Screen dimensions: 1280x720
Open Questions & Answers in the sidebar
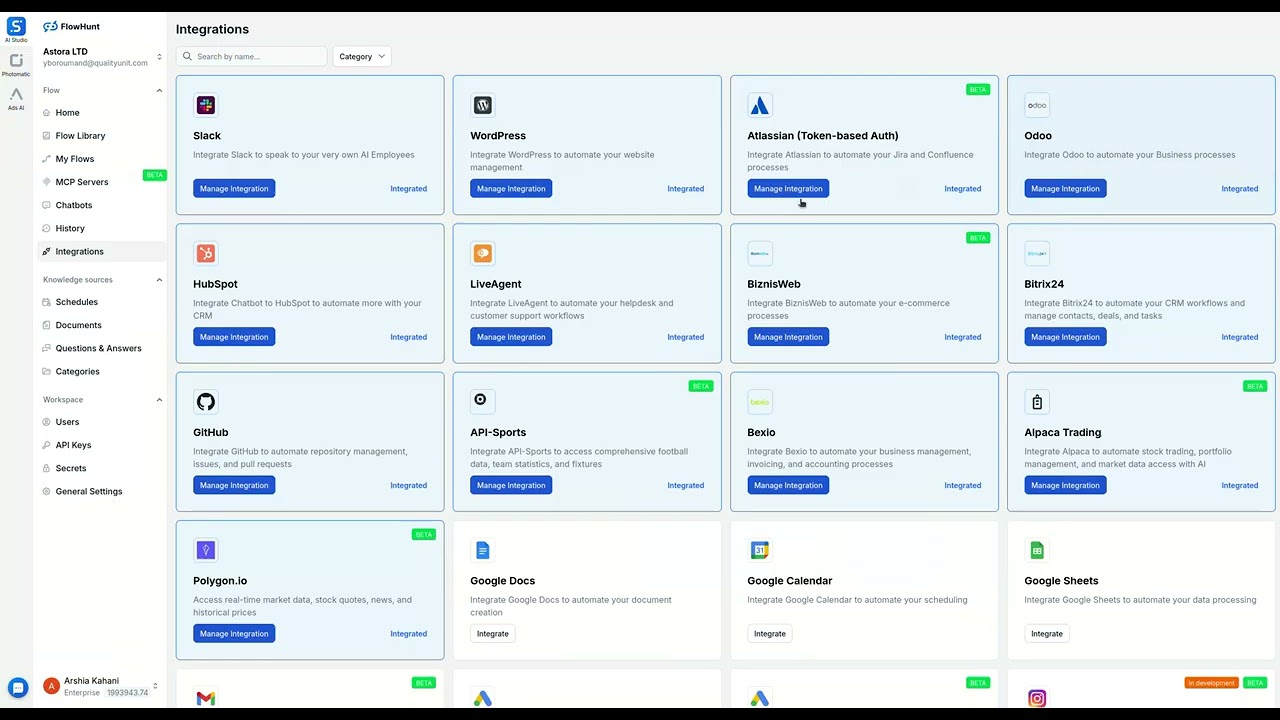102,348
